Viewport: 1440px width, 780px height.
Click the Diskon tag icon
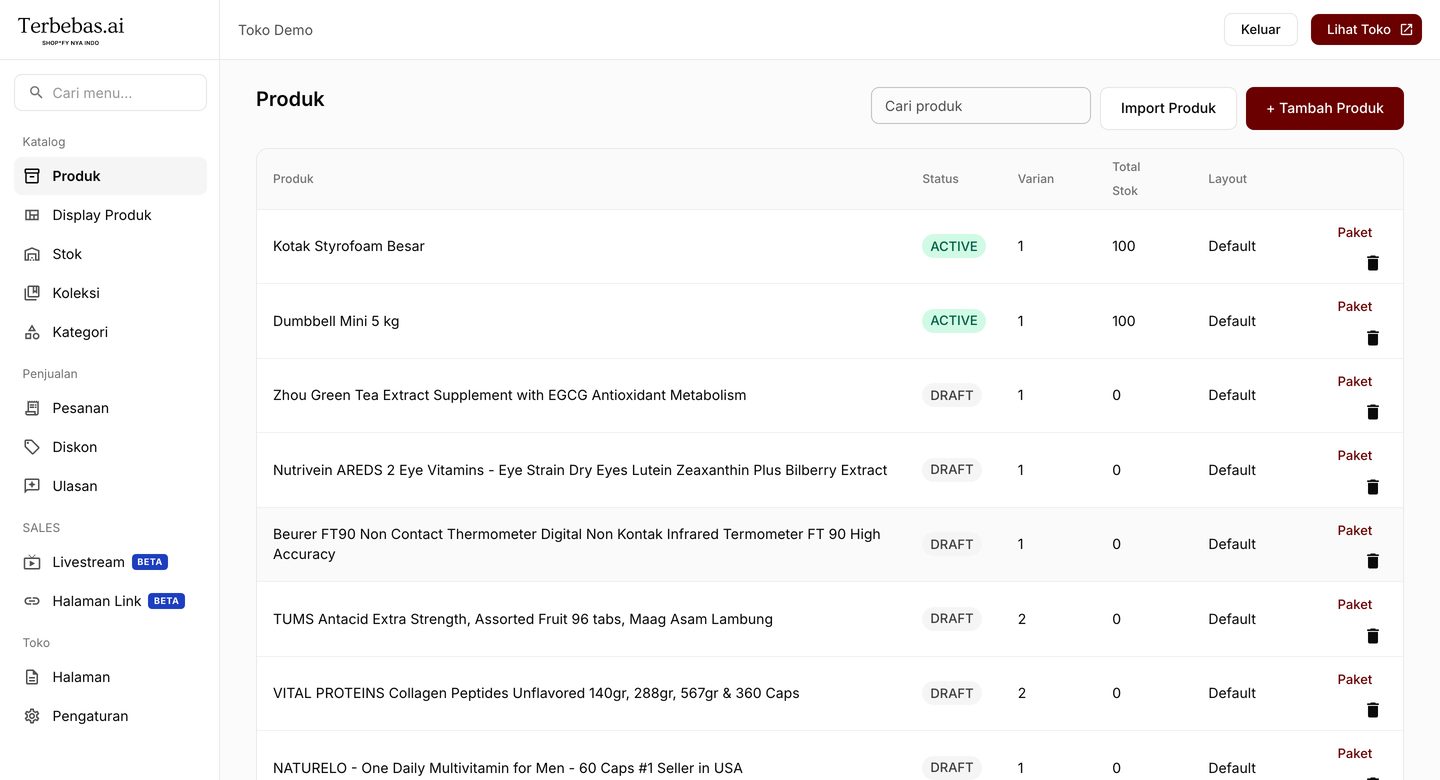32,447
